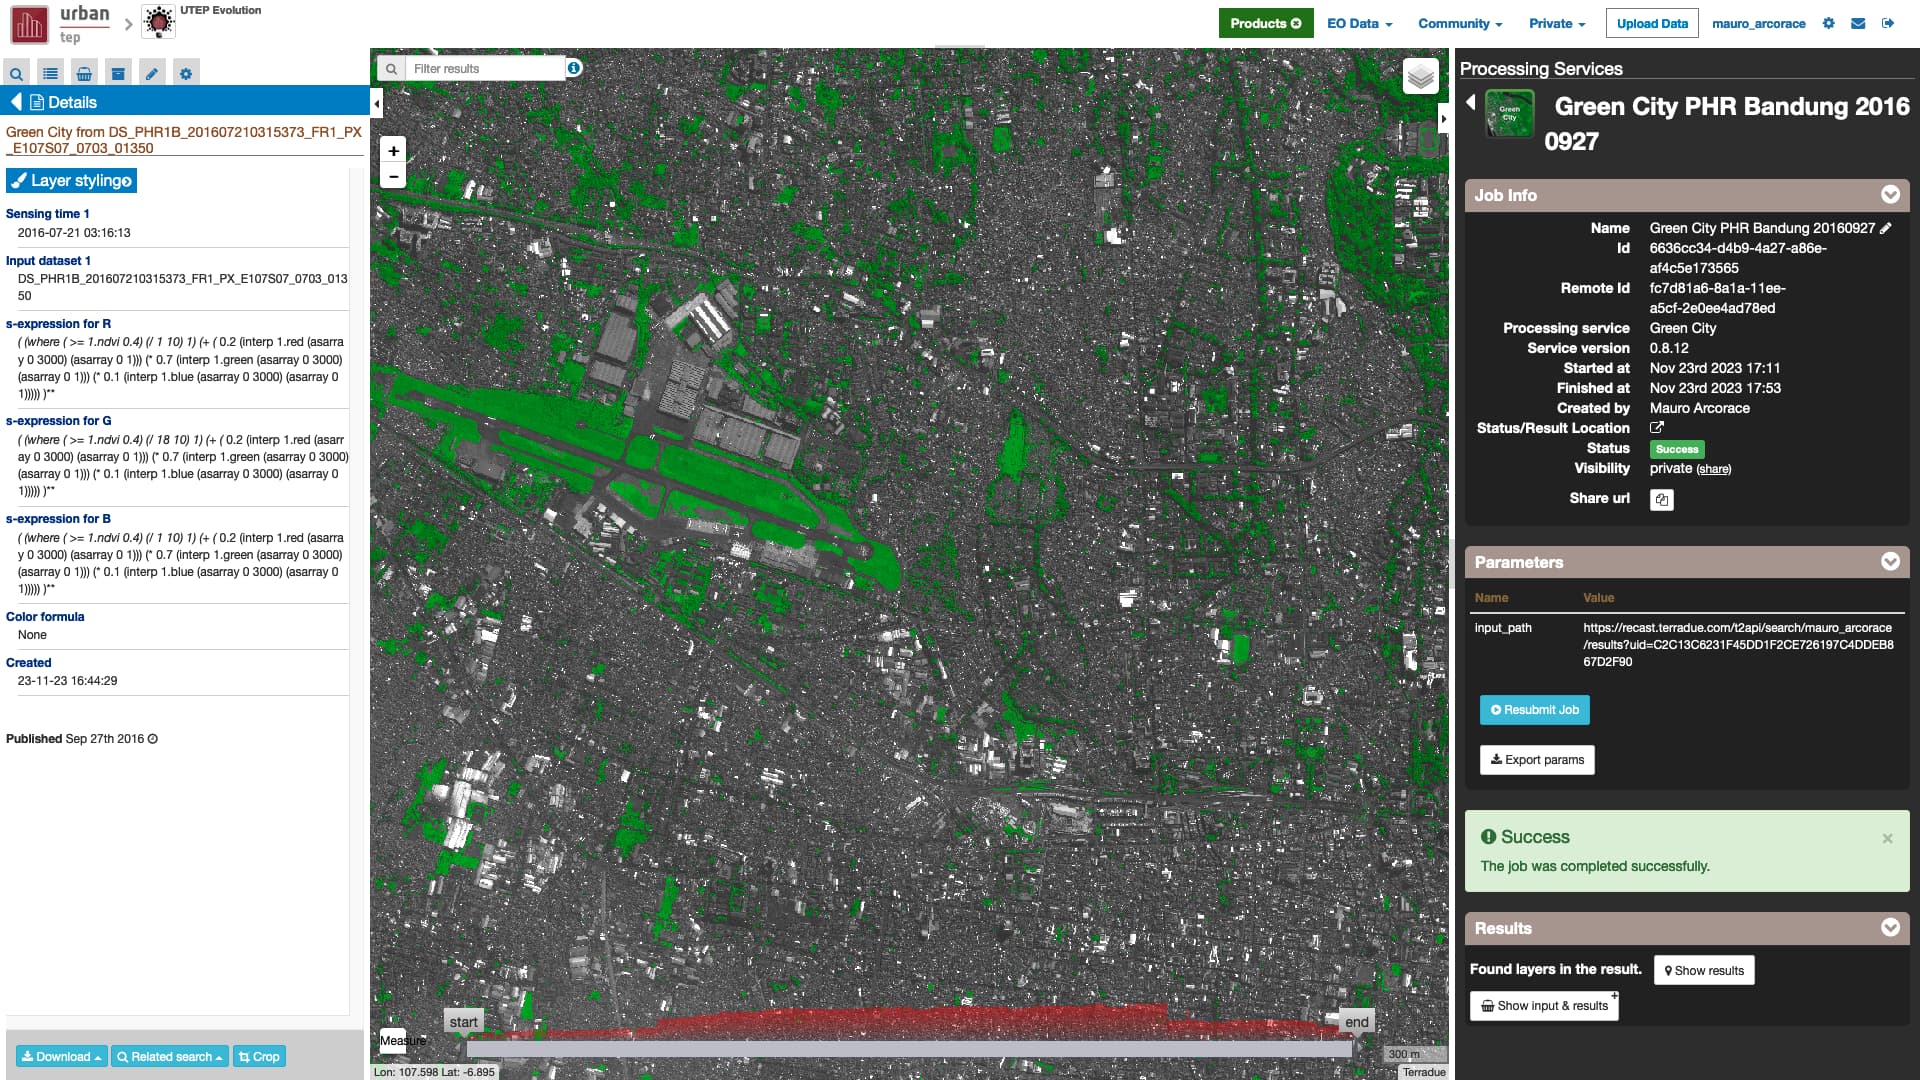This screenshot has height=1080, width=1920.
Task: Click the Resubmit Job button
Action: click(1534, 710)
